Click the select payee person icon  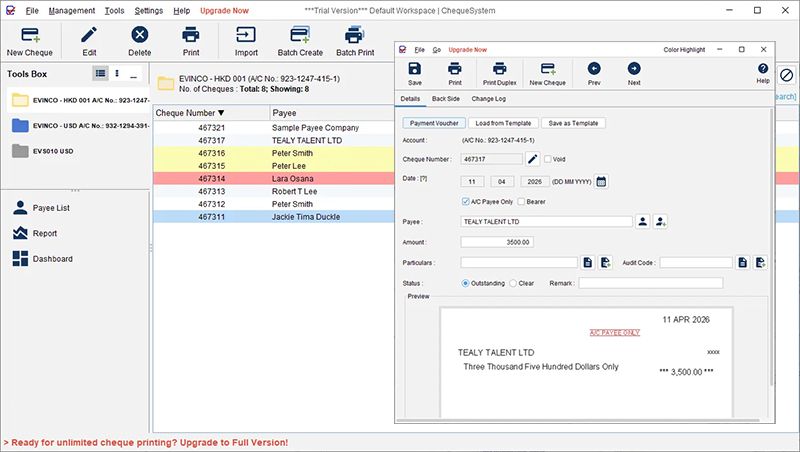click(x=642, y=221)
